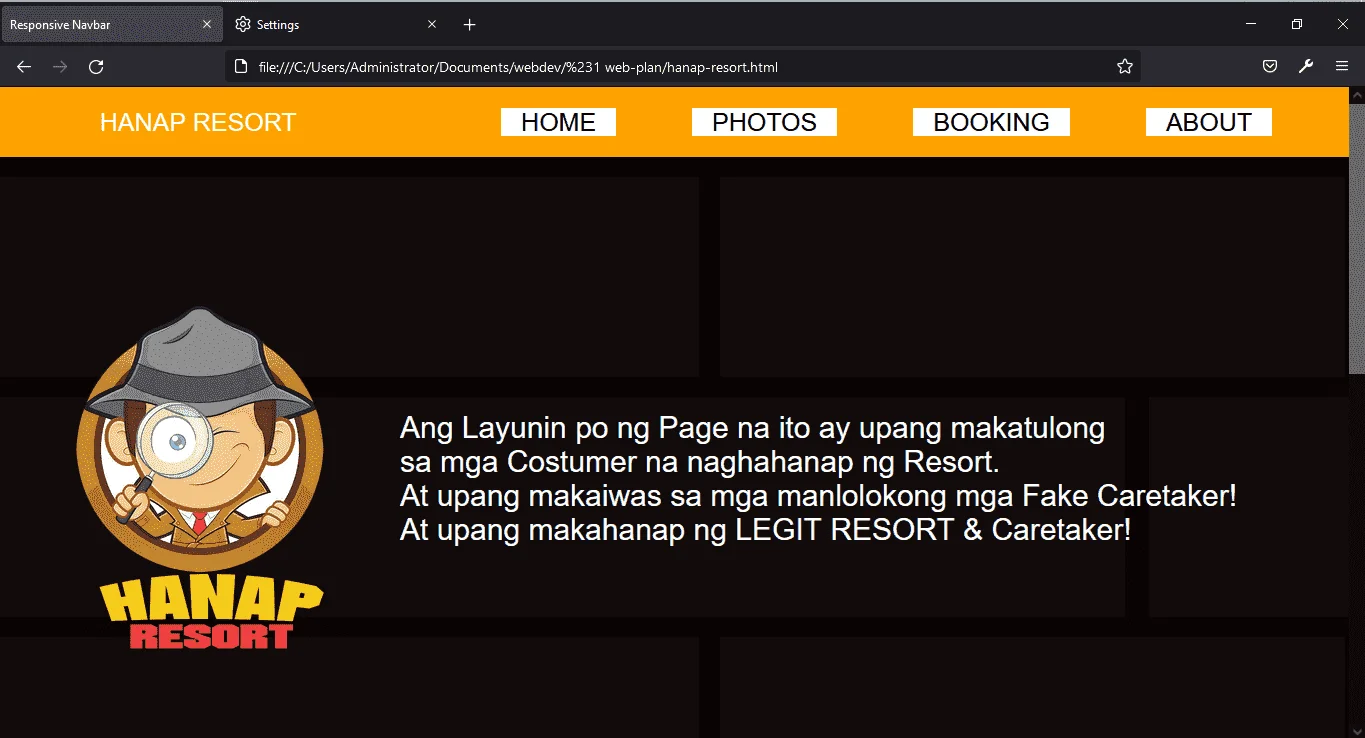Viewport: 1365px width, 738px height.
Task: Click the text line starting 'Ang Layunin po ng Page'
Action: (x=752, y=429)
